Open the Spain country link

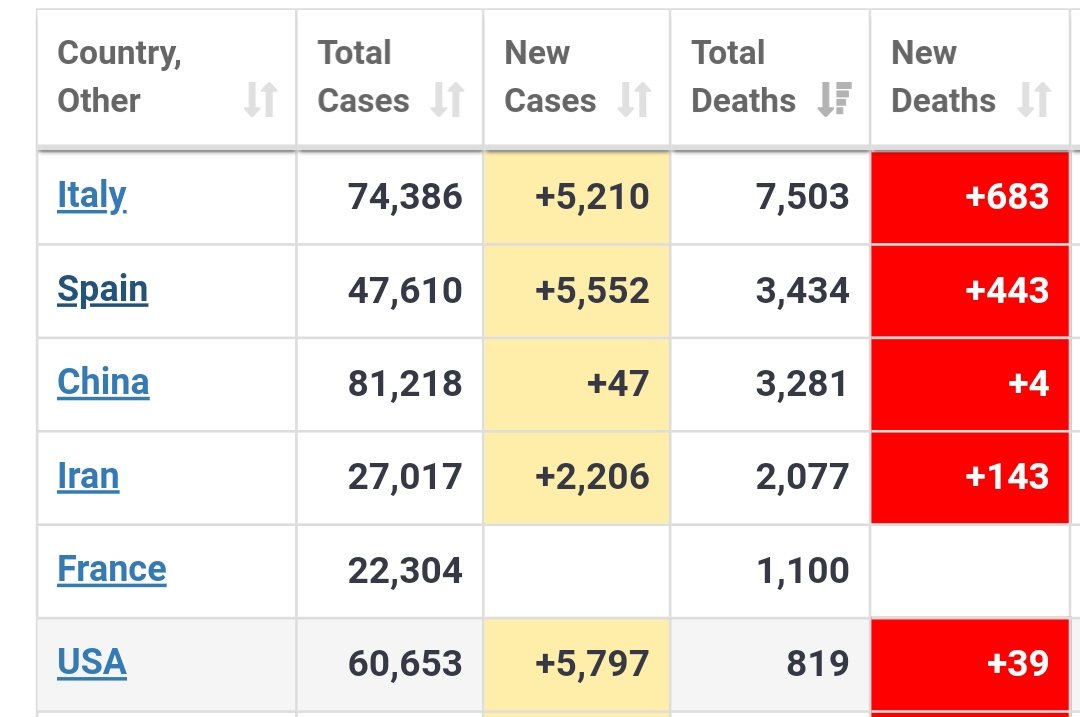tap(103, 290)
